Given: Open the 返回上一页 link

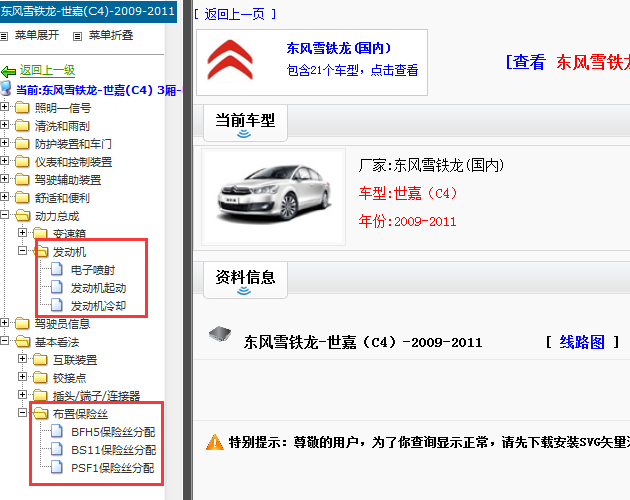Looking at the screenshot, I should (x=235, y=14).
